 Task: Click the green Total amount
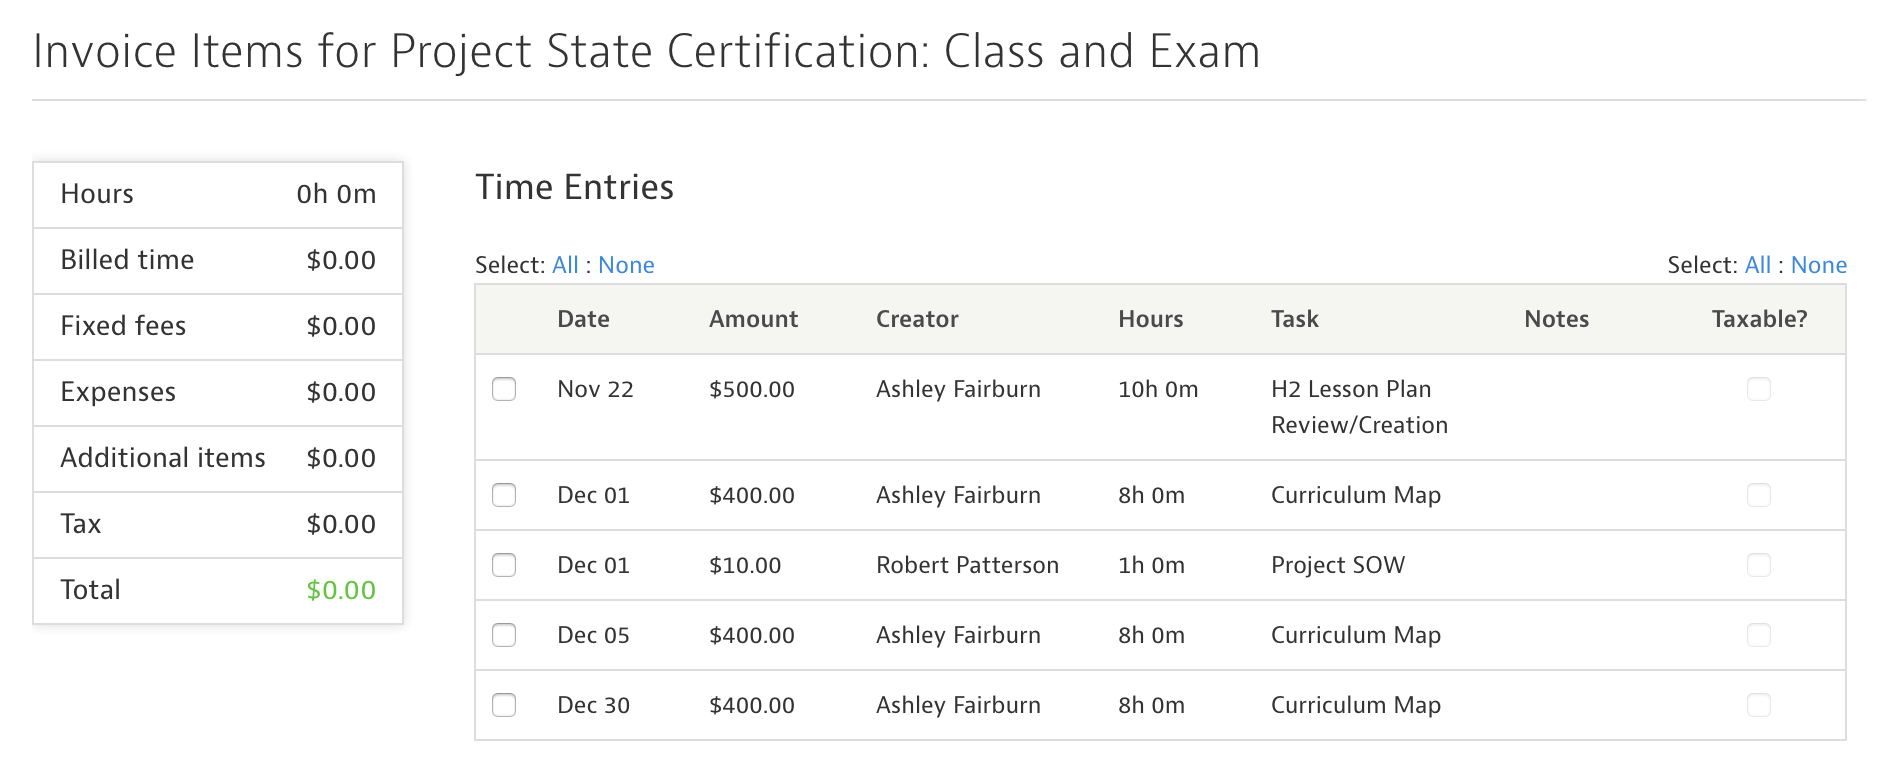[x=340, y=590]
